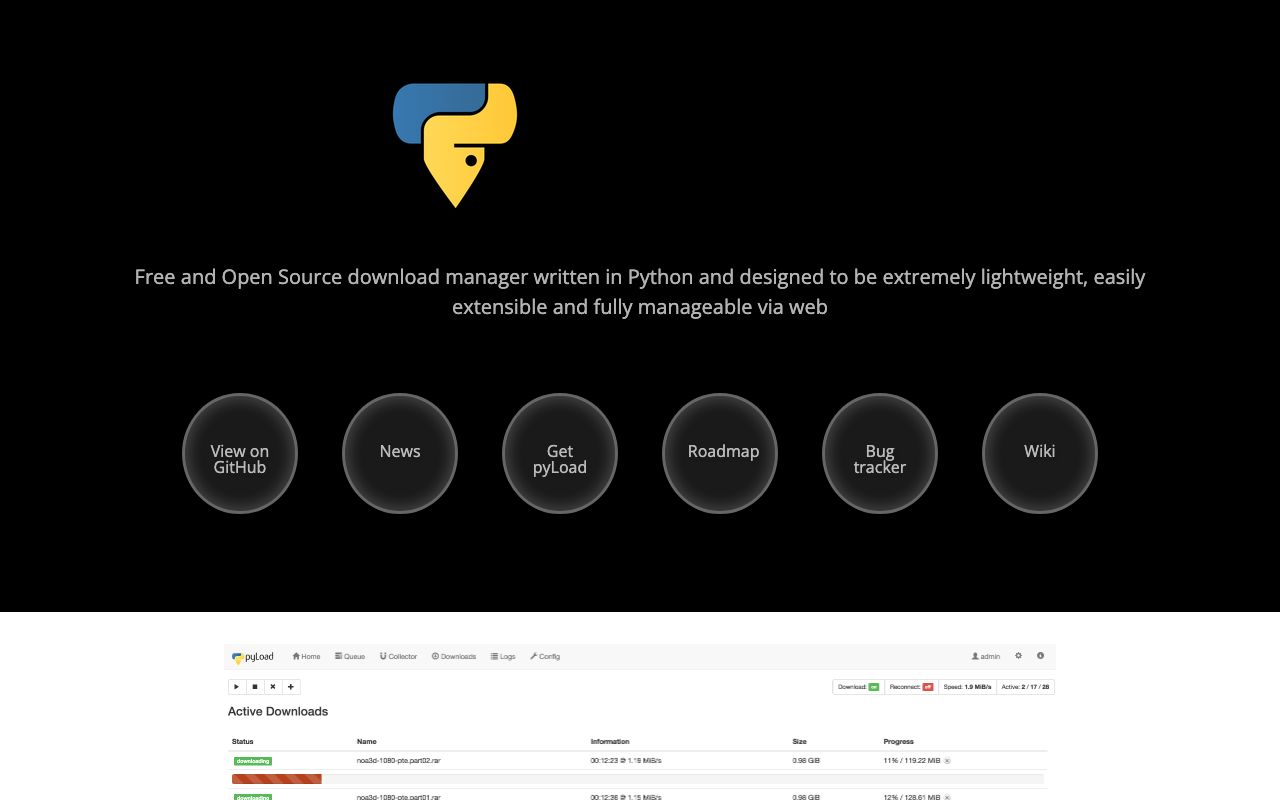This screenshot has width=1280, height=800.
Task: Click the plus icon to add a package
Action: [x=291, y=687]
